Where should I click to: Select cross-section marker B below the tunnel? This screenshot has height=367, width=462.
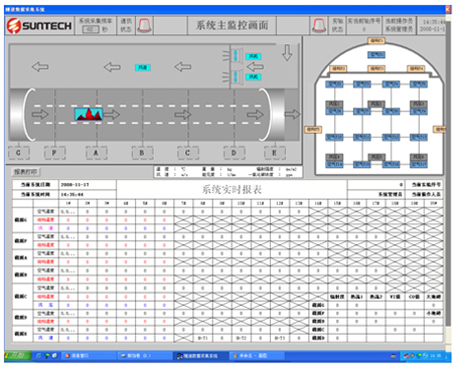pos(142,153)
